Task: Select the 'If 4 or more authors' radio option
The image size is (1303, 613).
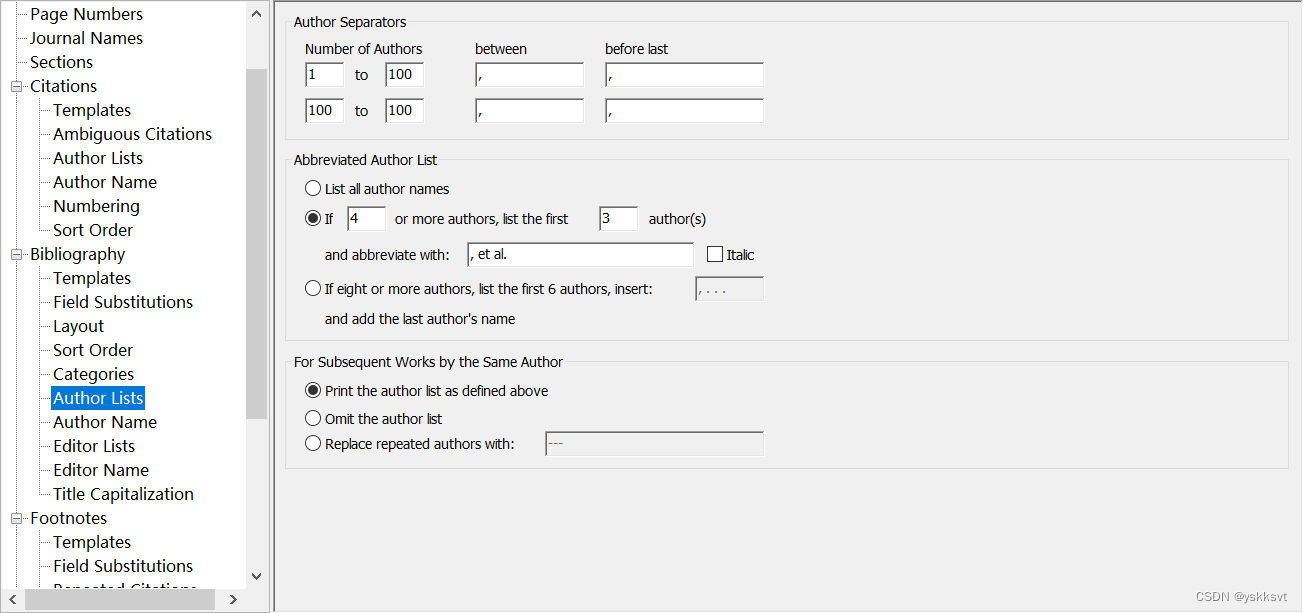Action: point(313,219)
